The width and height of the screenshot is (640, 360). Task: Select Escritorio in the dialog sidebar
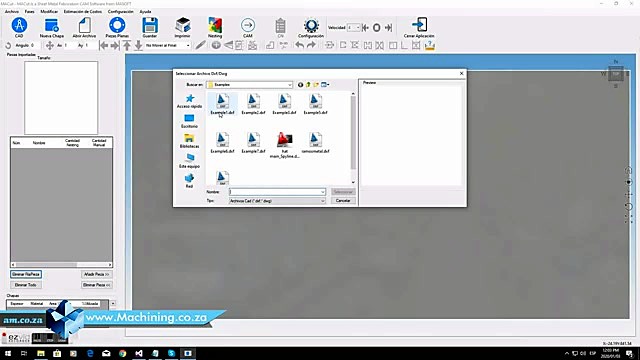pos(189,121)
